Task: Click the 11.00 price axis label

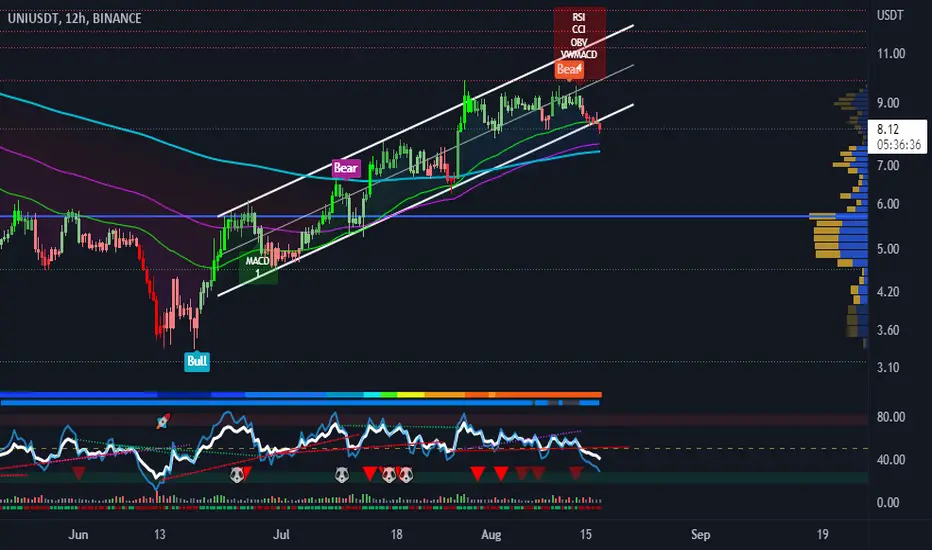Action: [891, 54]
